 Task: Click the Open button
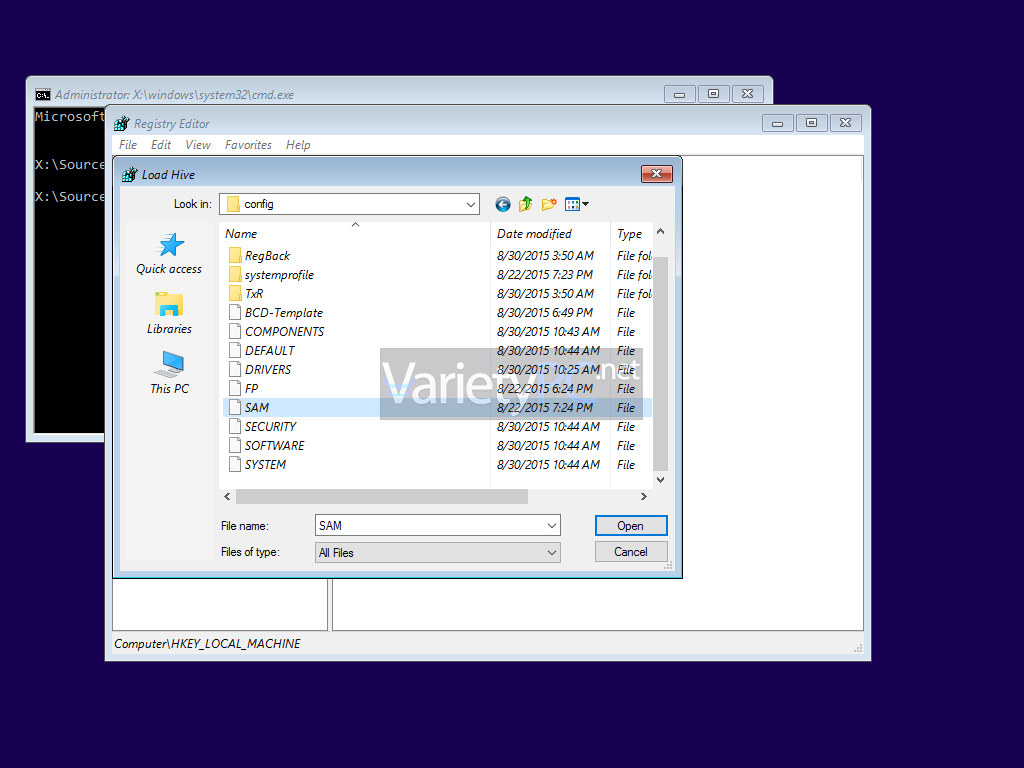(631, 526)
